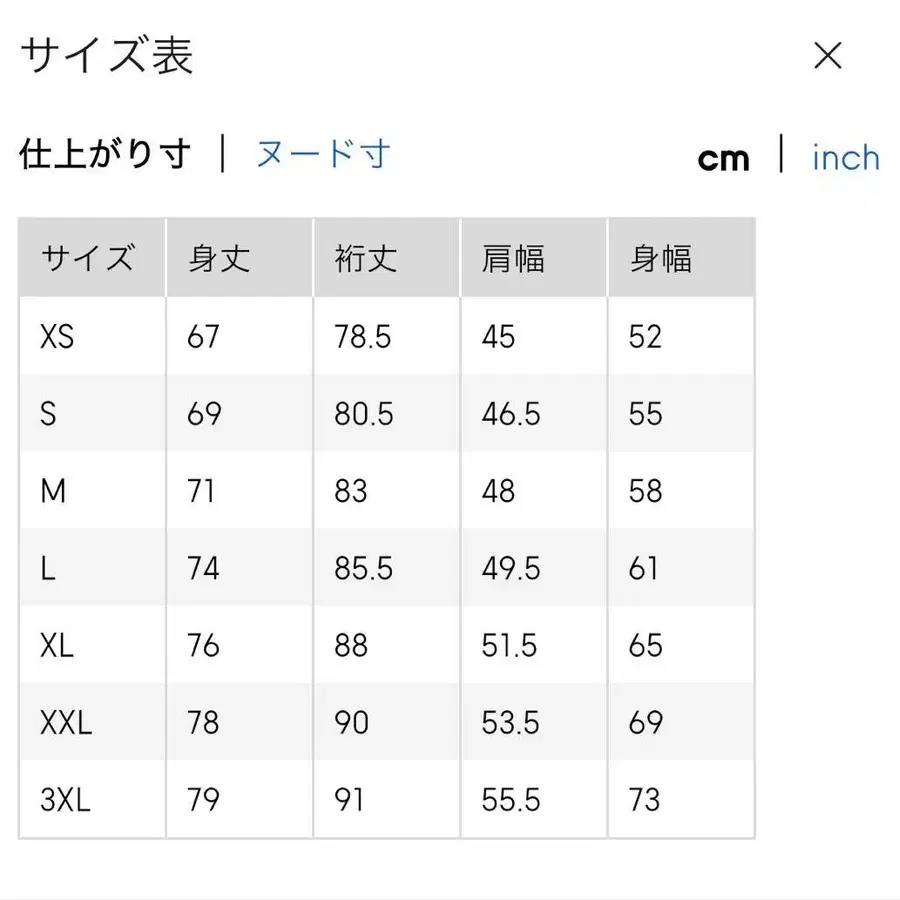
Task: Select the cm unit option
Action: [723, 157]
